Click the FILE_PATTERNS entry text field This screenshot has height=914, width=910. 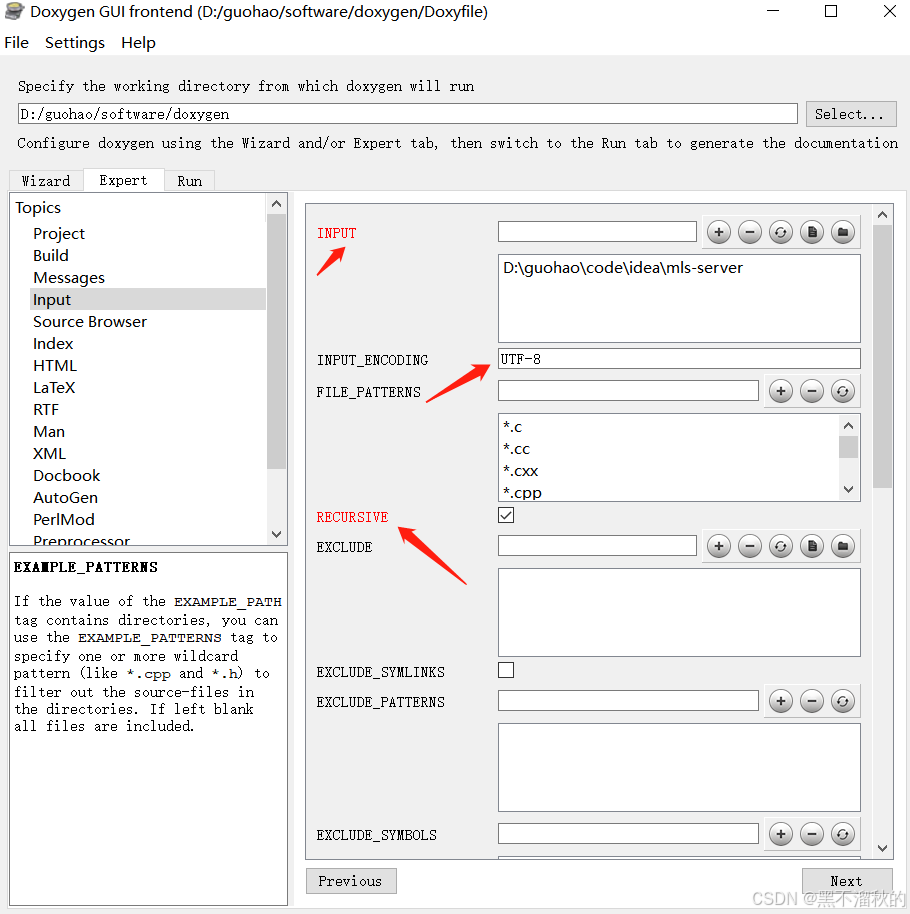point(628,391)
